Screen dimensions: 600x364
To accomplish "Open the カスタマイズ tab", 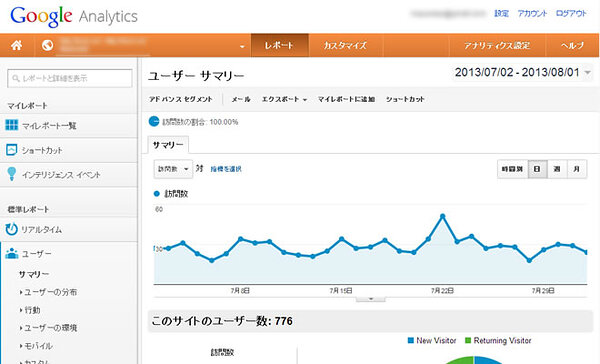I will [x=345, y=46].
